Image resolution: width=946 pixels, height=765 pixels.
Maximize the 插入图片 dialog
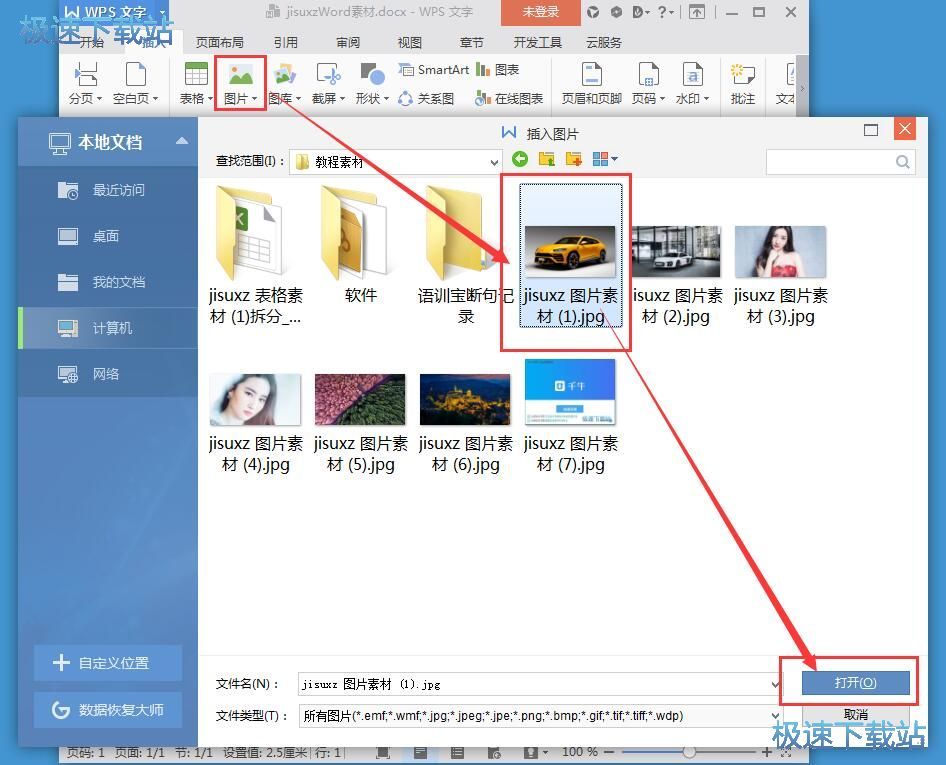(871, 130)
